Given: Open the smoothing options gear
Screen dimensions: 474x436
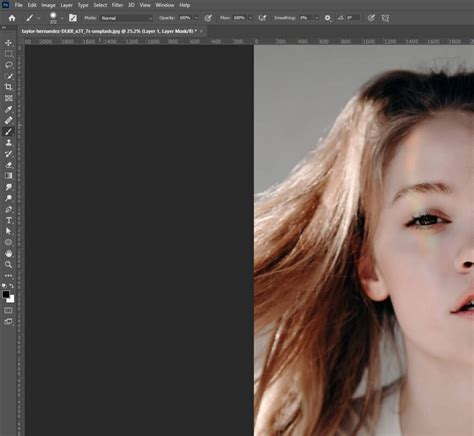Looking at the screenshot, I should pyautogui.click(x=328, y=18).
